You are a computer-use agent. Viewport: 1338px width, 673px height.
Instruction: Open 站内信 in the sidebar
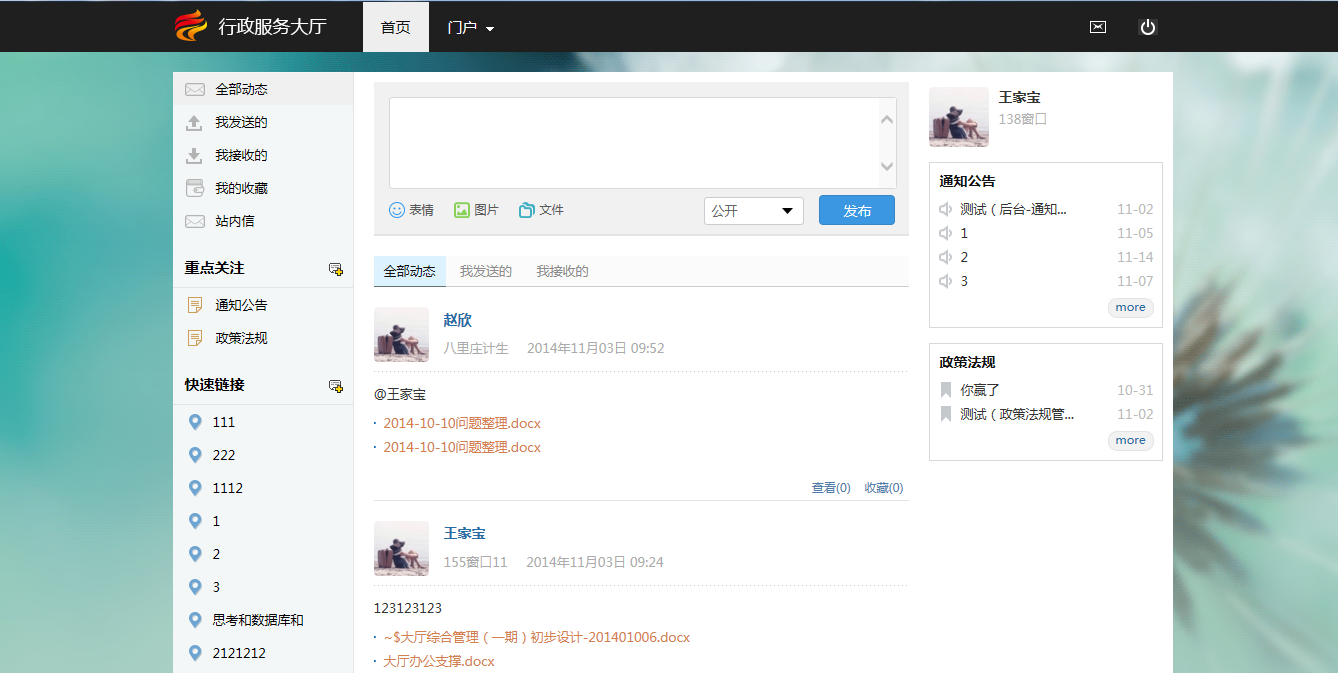pyautogui.click(x=234, y=221)
